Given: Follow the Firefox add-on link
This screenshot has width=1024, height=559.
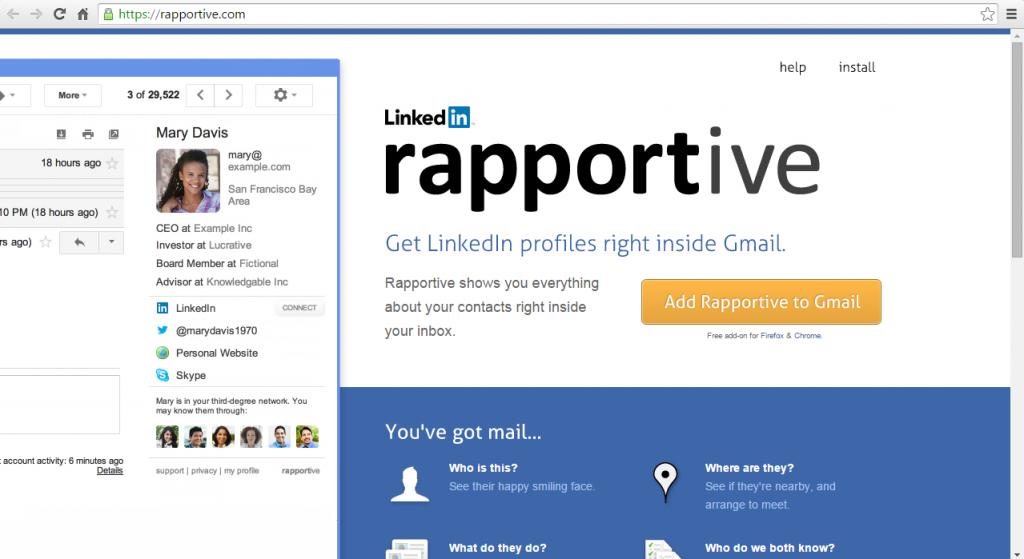Looking at the screenshot, I should 772,336.
